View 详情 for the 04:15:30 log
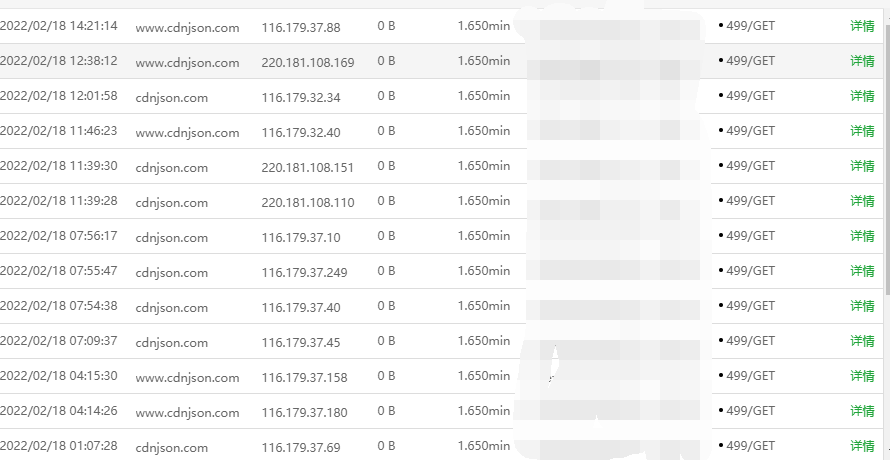 (x=862, y=377)
